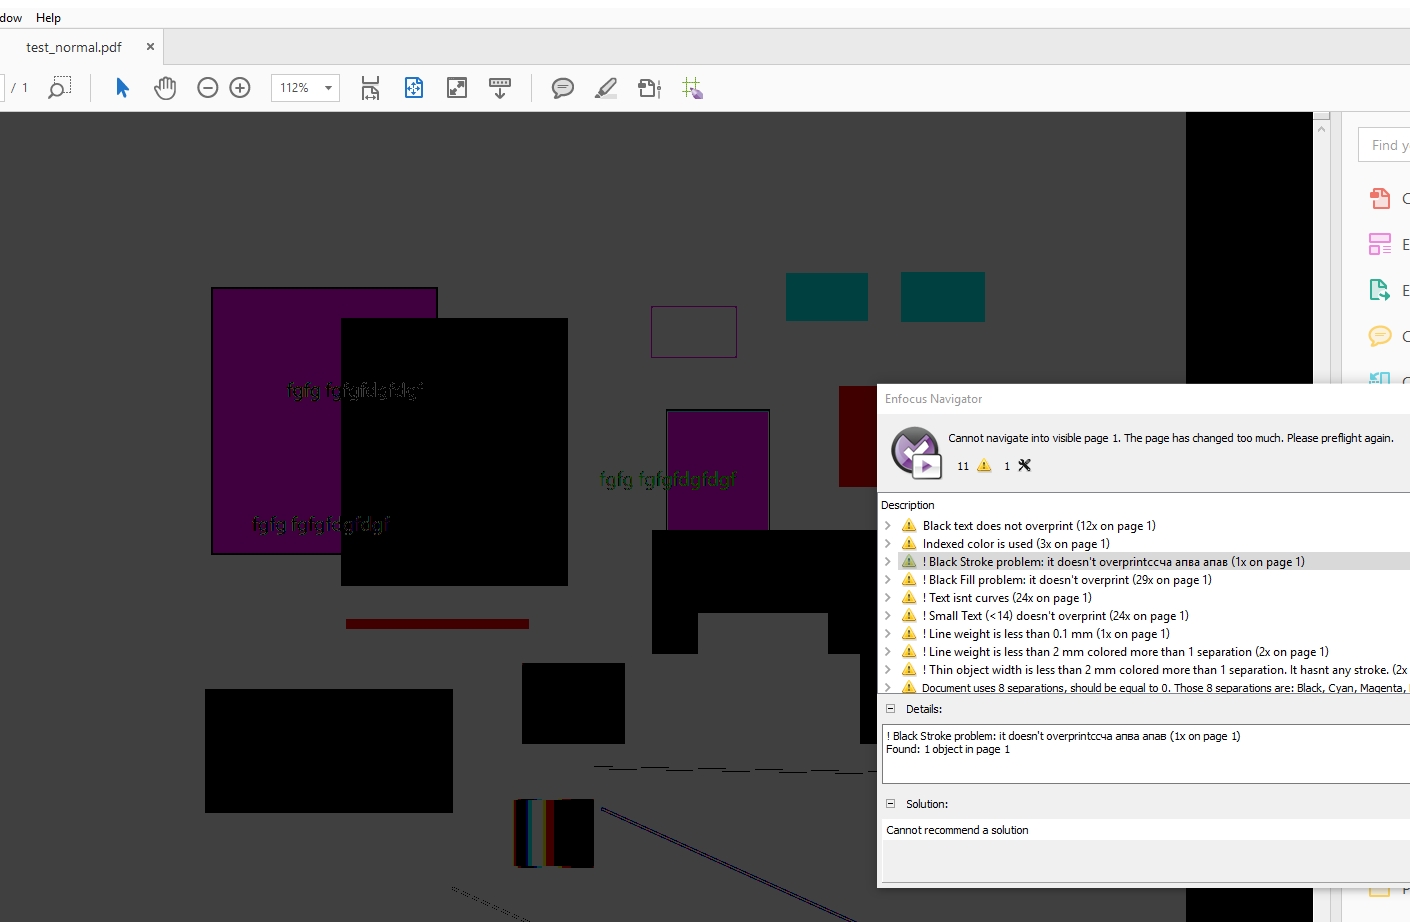This screenshot has width=1410, height=922.
Task: Click the 'Cannot recommend a solution' text
Action: (x=957, y=830)
